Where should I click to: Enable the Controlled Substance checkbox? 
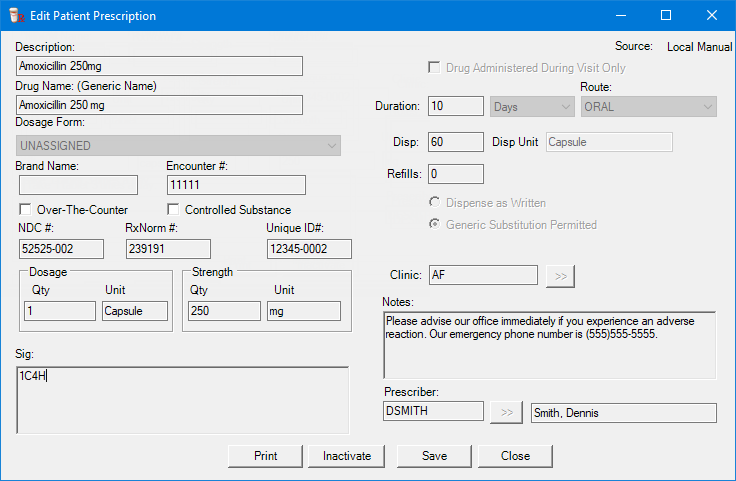pyautogui.click(x=174, y=210)
